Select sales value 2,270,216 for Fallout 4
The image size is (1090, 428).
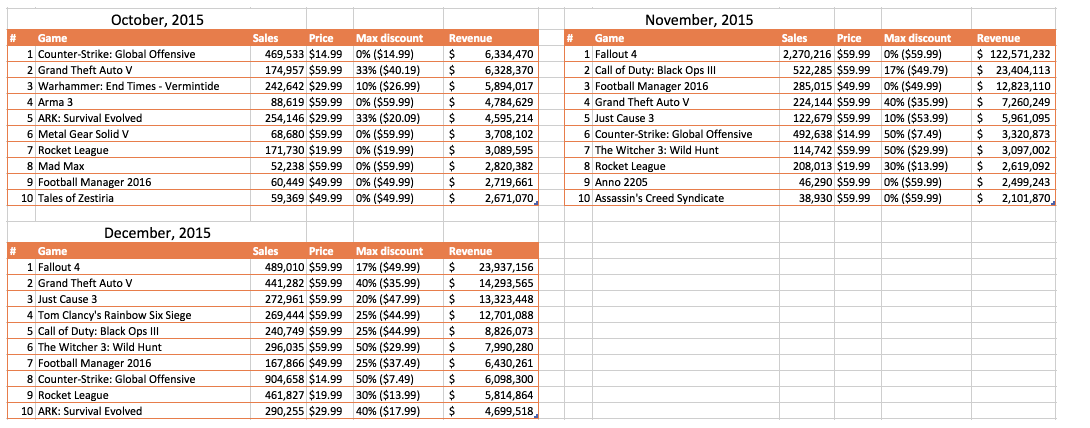point(805,54)
